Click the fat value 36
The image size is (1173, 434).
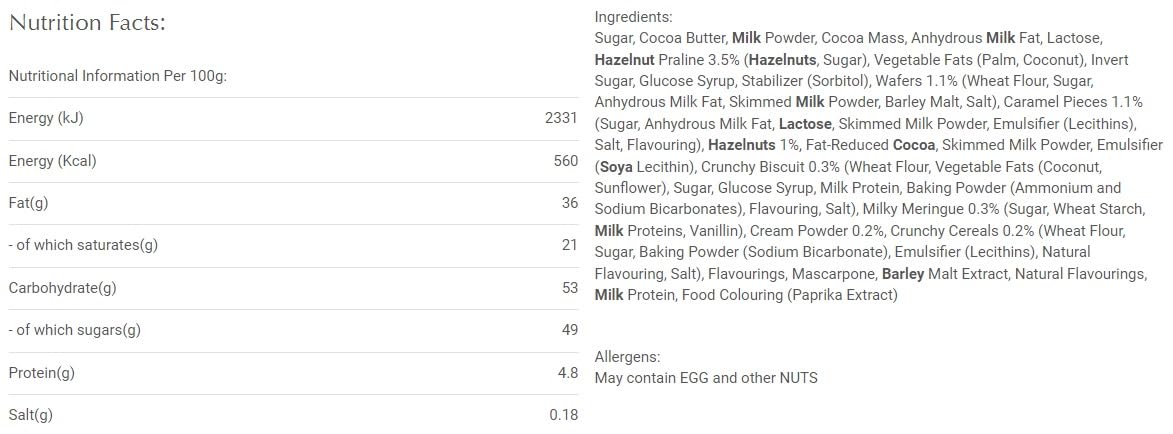569,203
